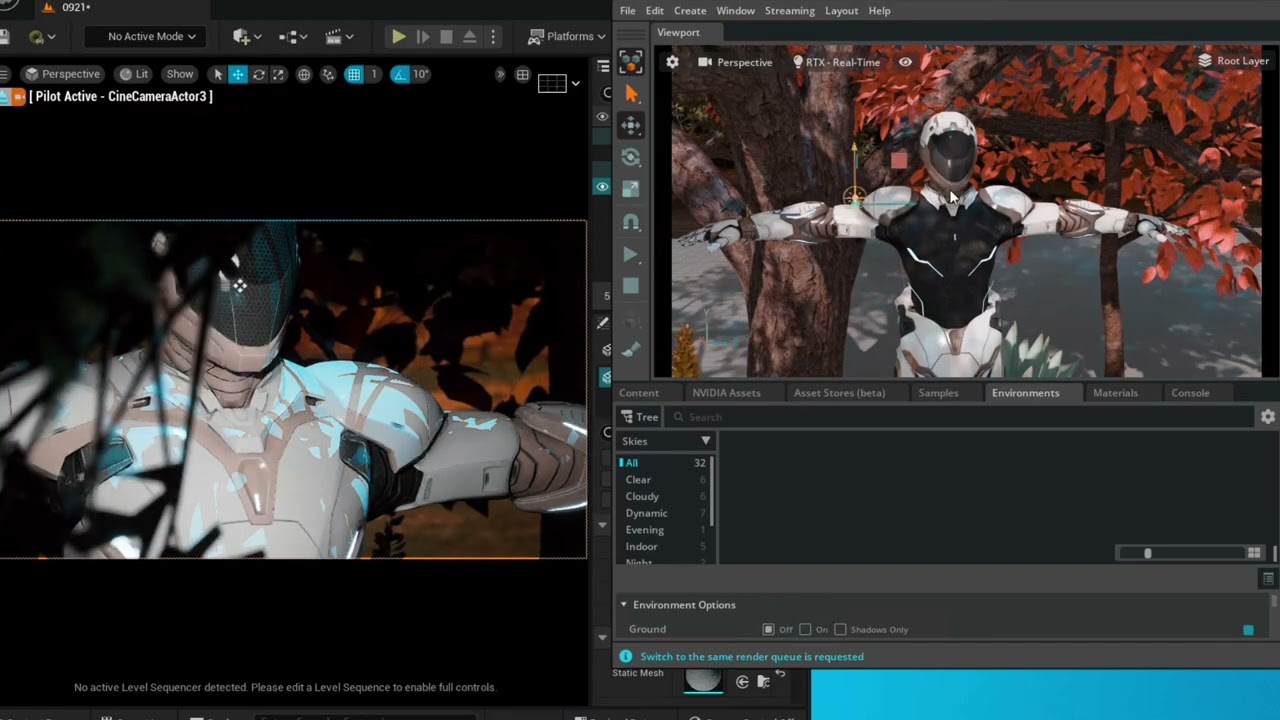Image resolution: width=1280 pixels, height=720 pixels.
Task: Click the magnet Snap tool icon
Action: [631, 222]
